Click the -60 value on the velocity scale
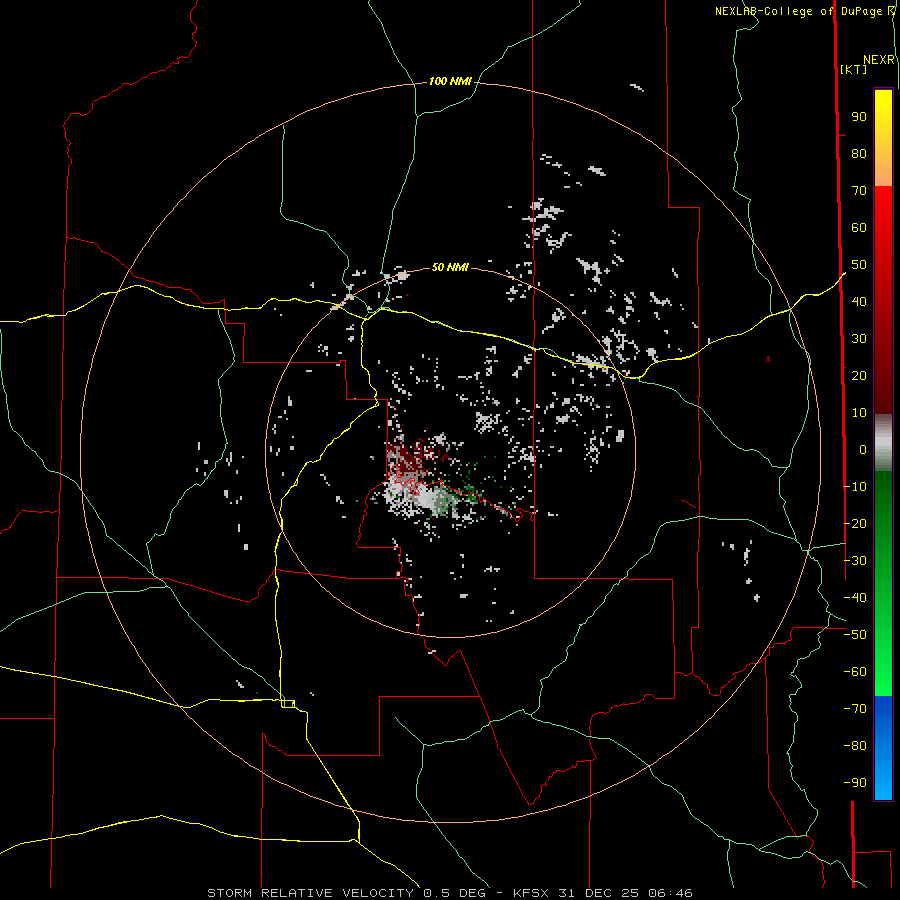 [x=855, y=672]
